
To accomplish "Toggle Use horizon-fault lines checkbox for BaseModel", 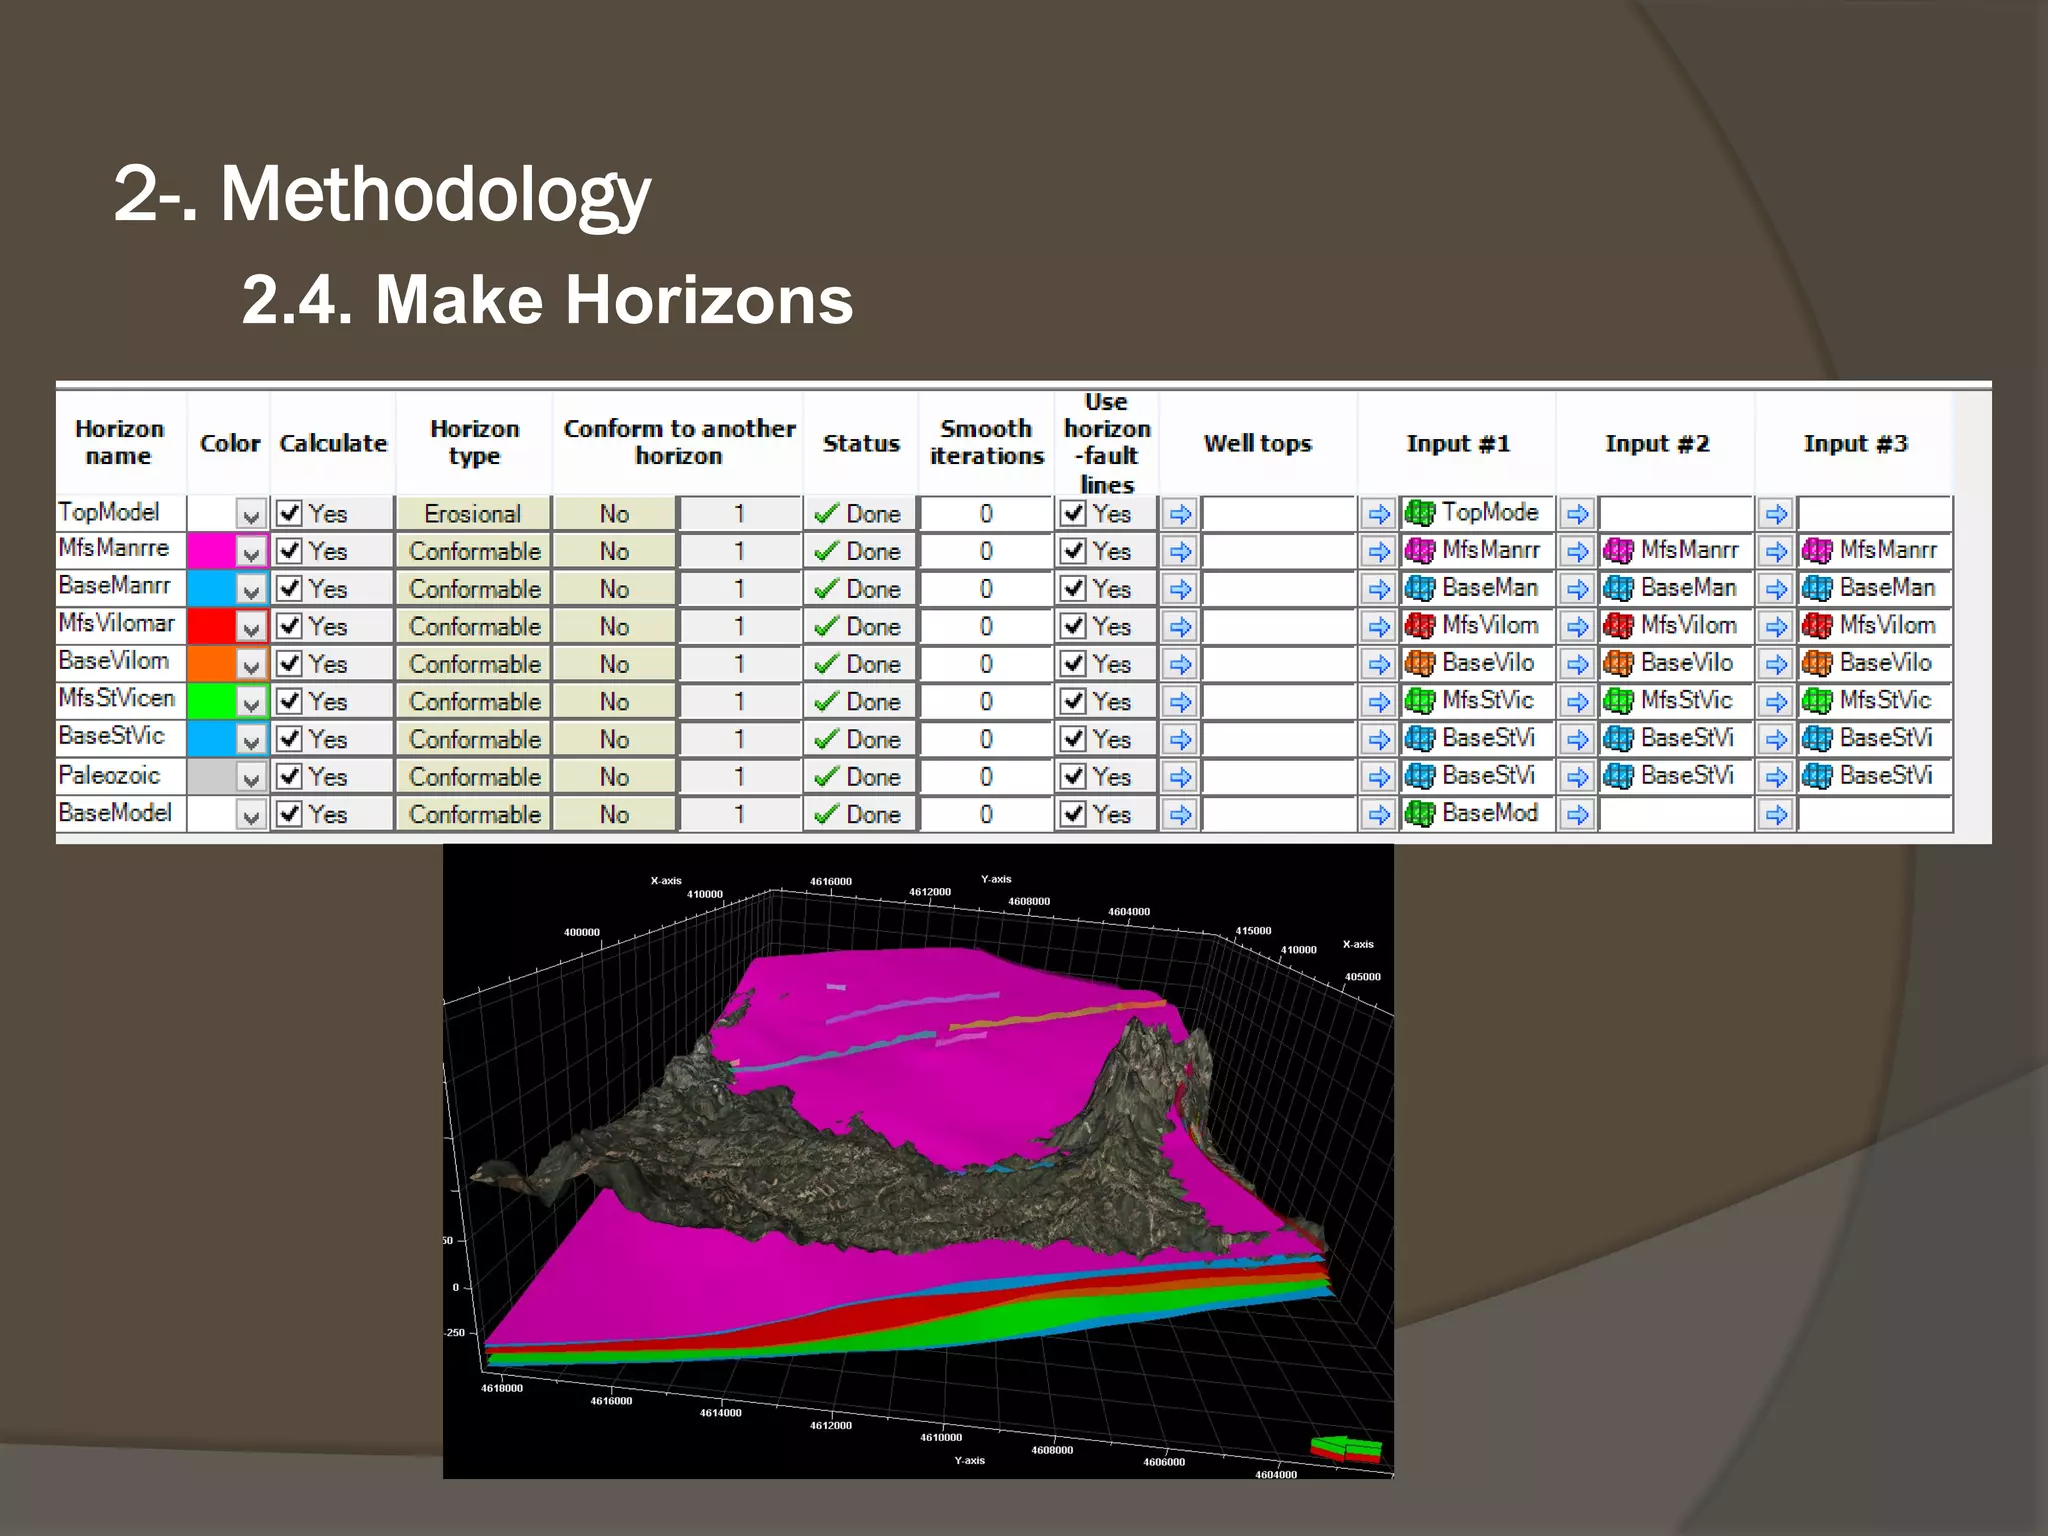I will click(1073, 814).
